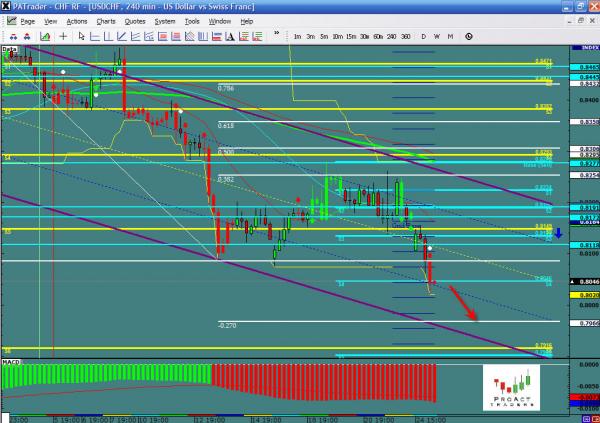The image size is (600, 423).
Task: Switch chart to Daily (D) timeframe
Action: [424, 37]
